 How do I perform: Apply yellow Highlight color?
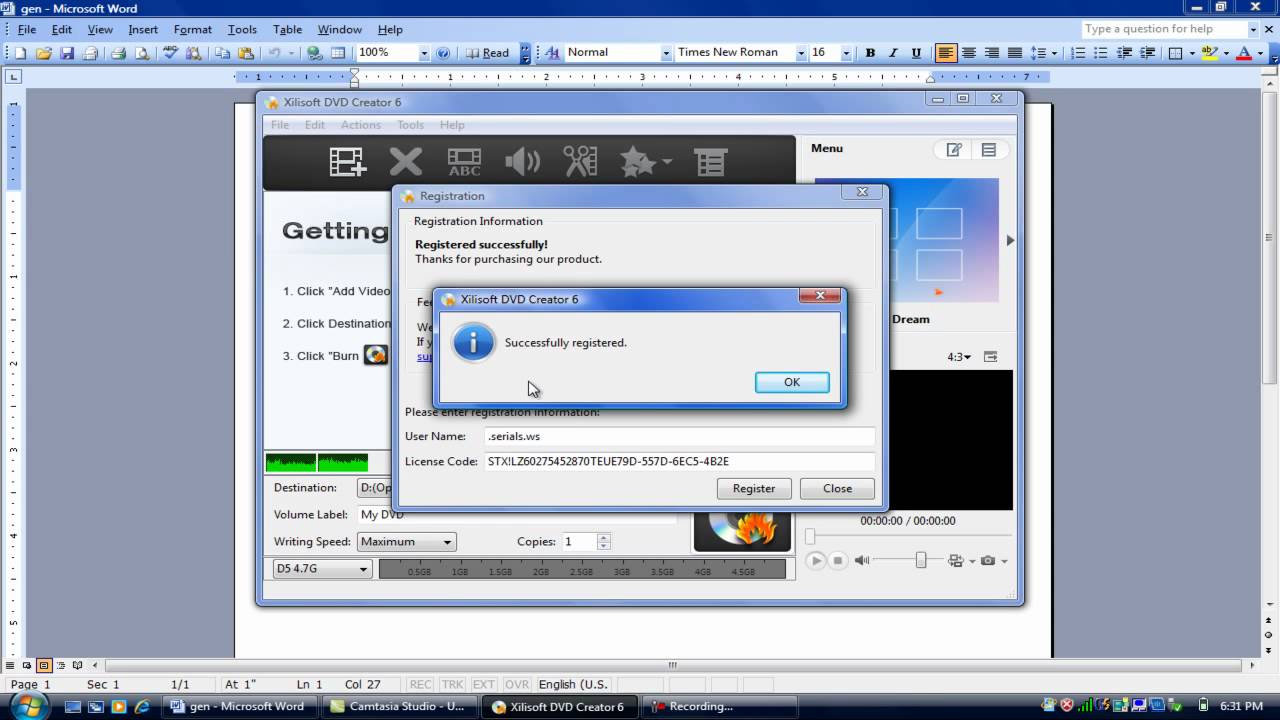point(1210,53)
